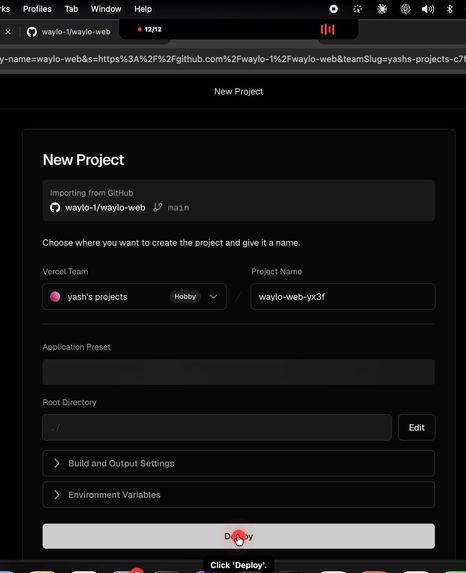466x573 pixels.
Task: Click the screen recording icon in menu bar
Action: (333, 9)
